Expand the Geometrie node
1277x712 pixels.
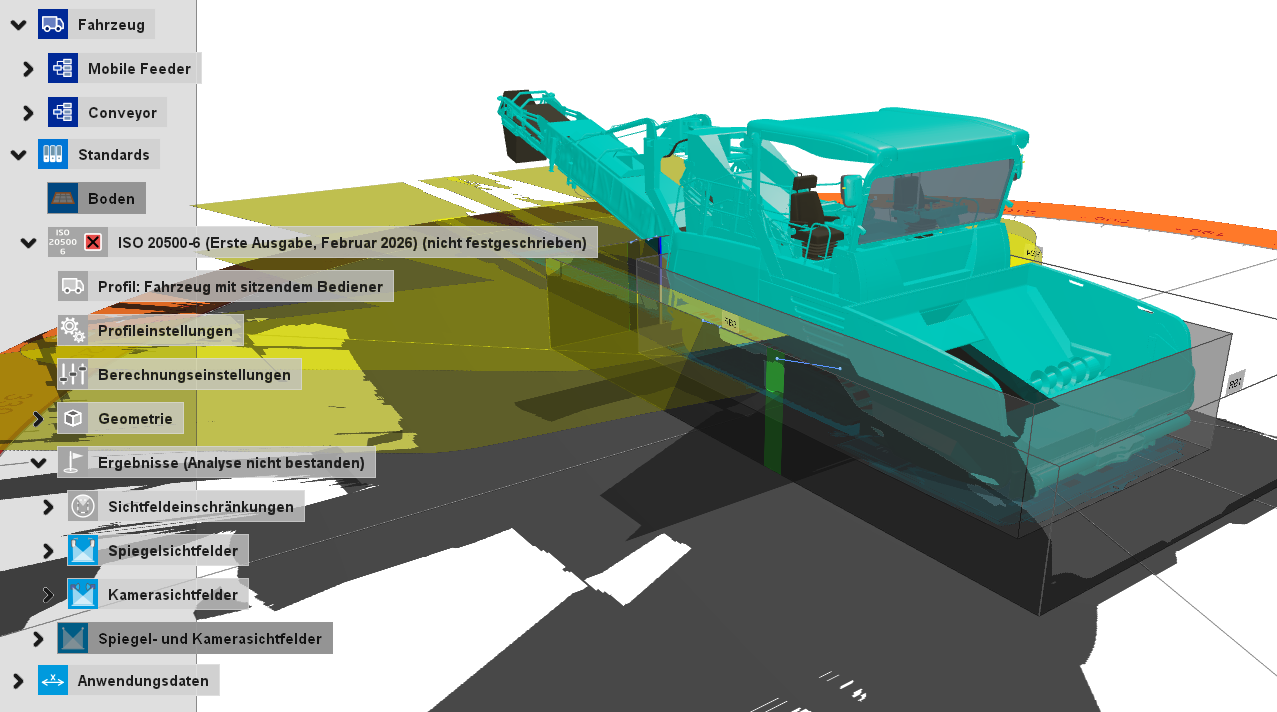click(38, 419)
